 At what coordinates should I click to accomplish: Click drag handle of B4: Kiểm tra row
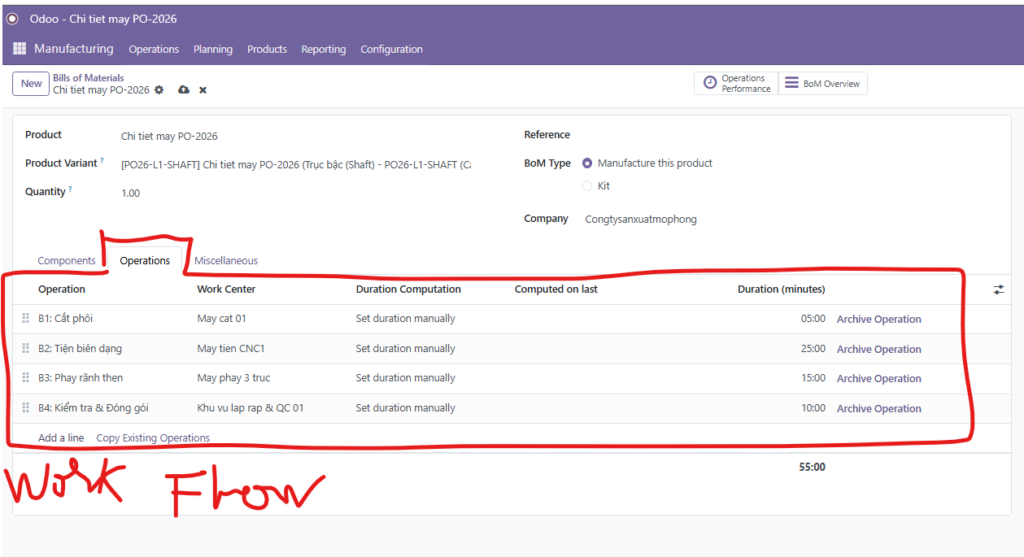(26, 408)
